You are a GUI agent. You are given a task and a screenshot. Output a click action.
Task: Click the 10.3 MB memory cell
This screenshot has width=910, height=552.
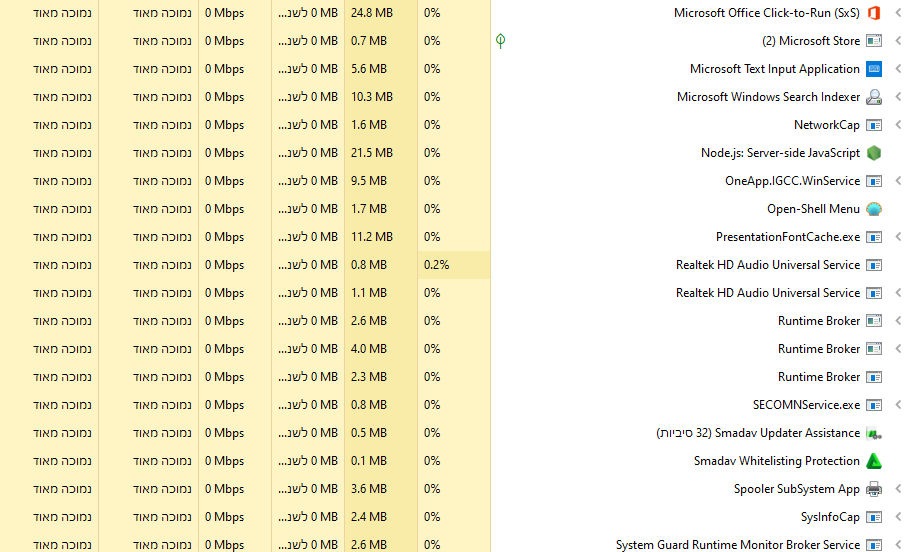tap(381, 97)
